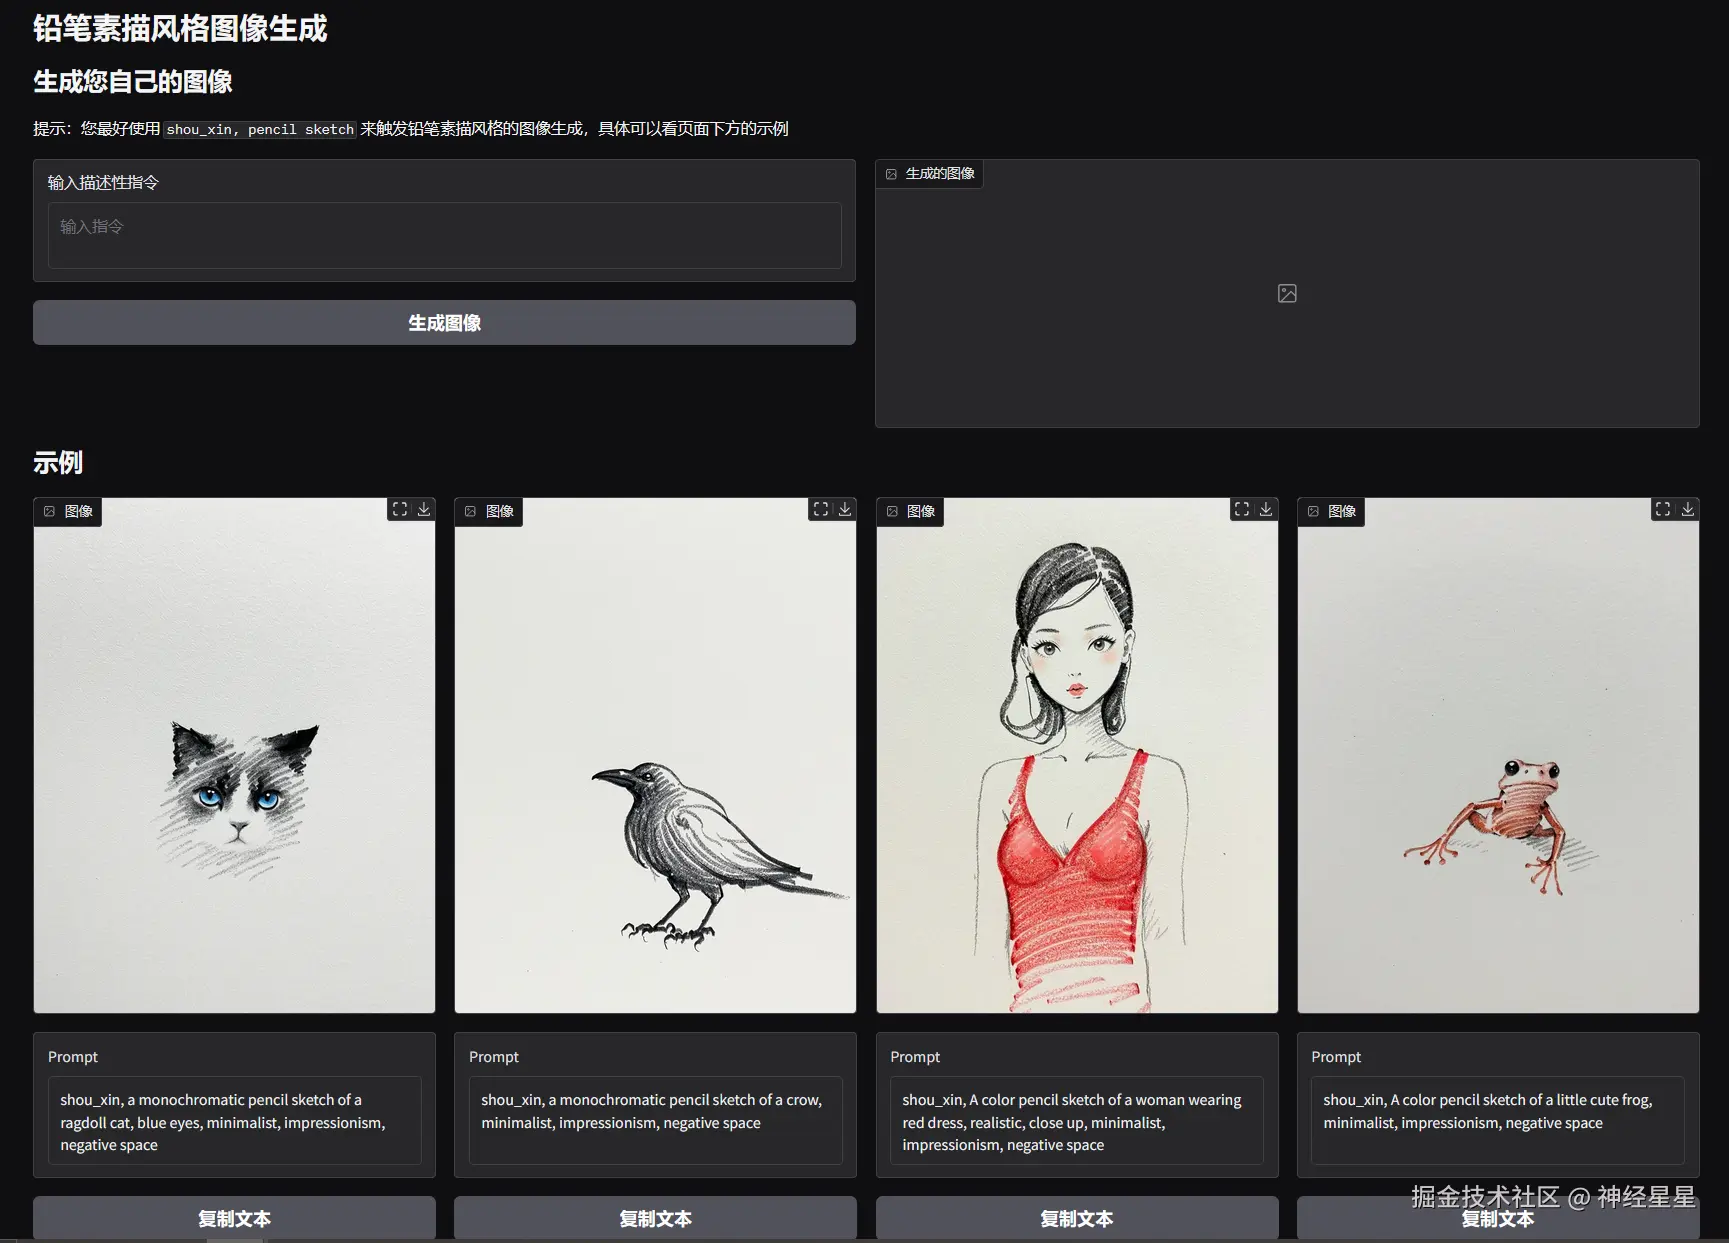Image resolution: width=1729 pixels, height=1243 pixels.
Task: Open frog sketch in fullscreen
Action: 1663,509
